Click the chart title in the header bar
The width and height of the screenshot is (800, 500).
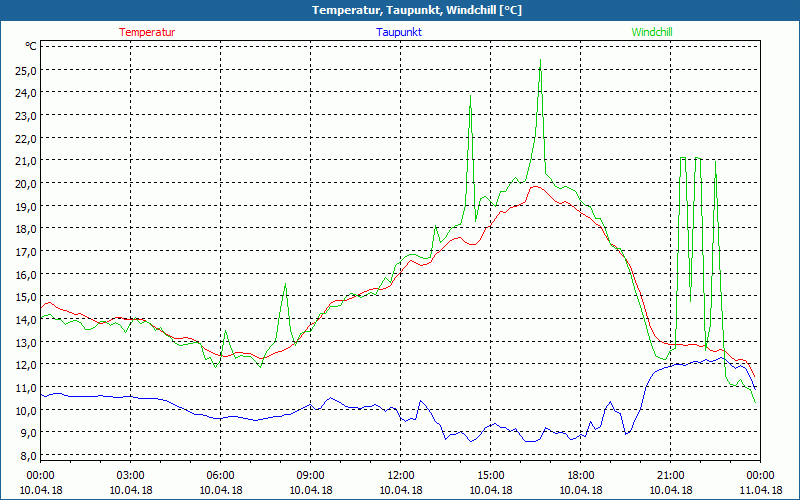400,10
